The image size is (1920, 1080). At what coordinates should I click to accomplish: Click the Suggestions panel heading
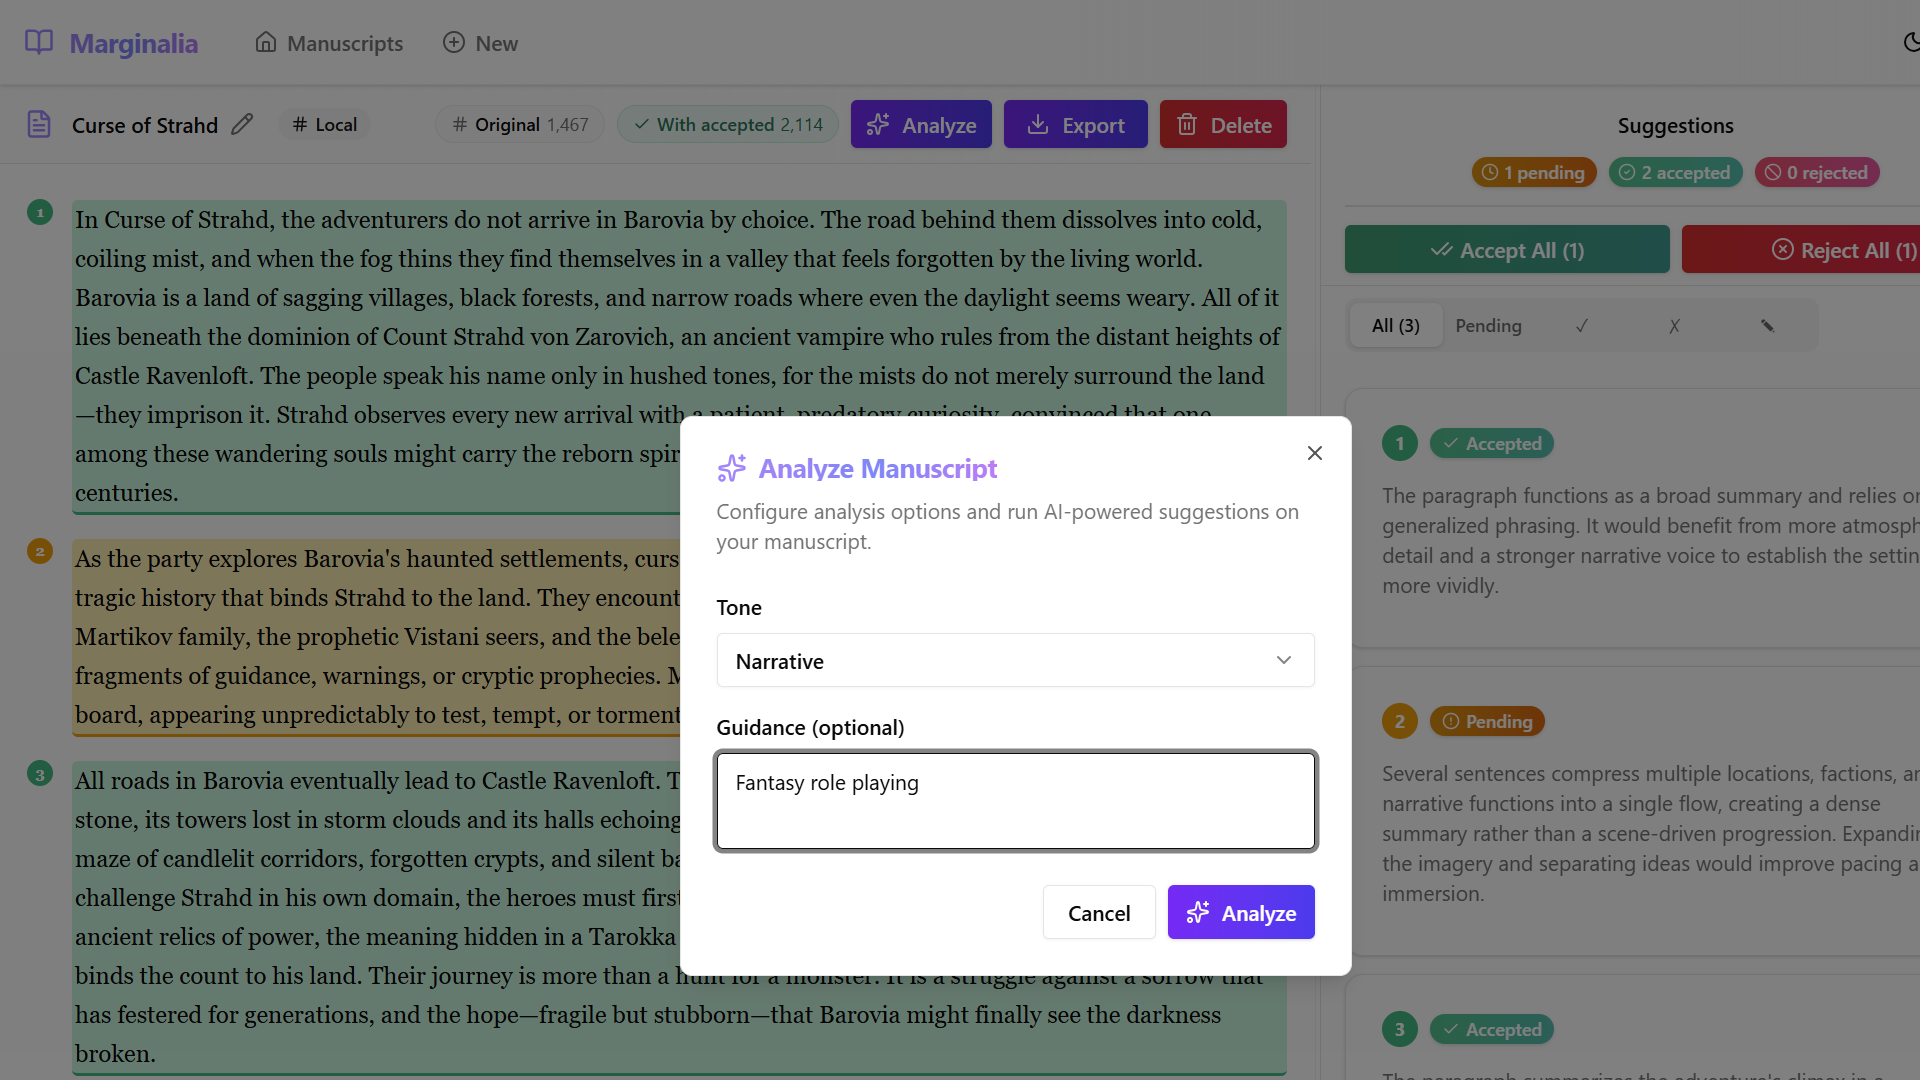click(x=1675, y=126)
